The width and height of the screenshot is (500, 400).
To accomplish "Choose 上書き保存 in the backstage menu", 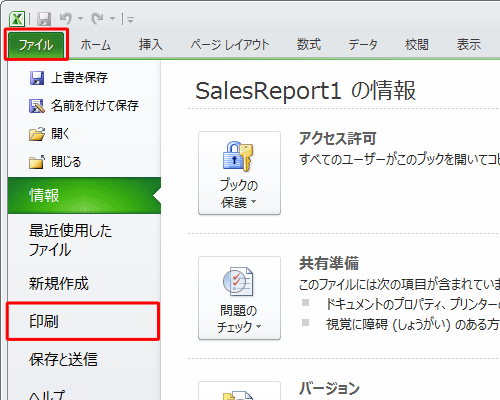I will click(84, 78).
